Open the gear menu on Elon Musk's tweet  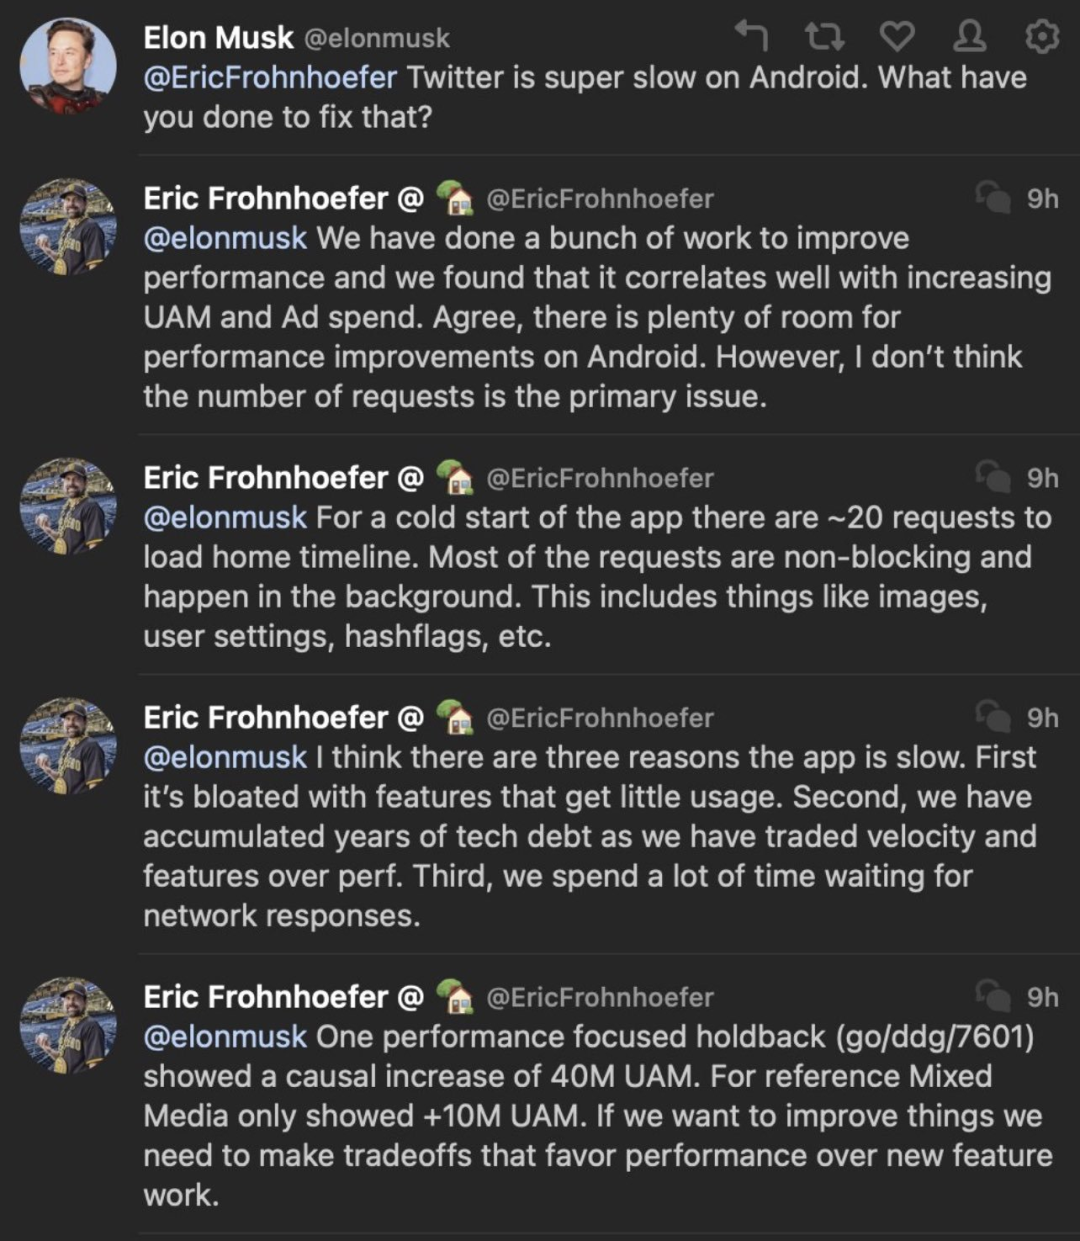point(1042,37)
